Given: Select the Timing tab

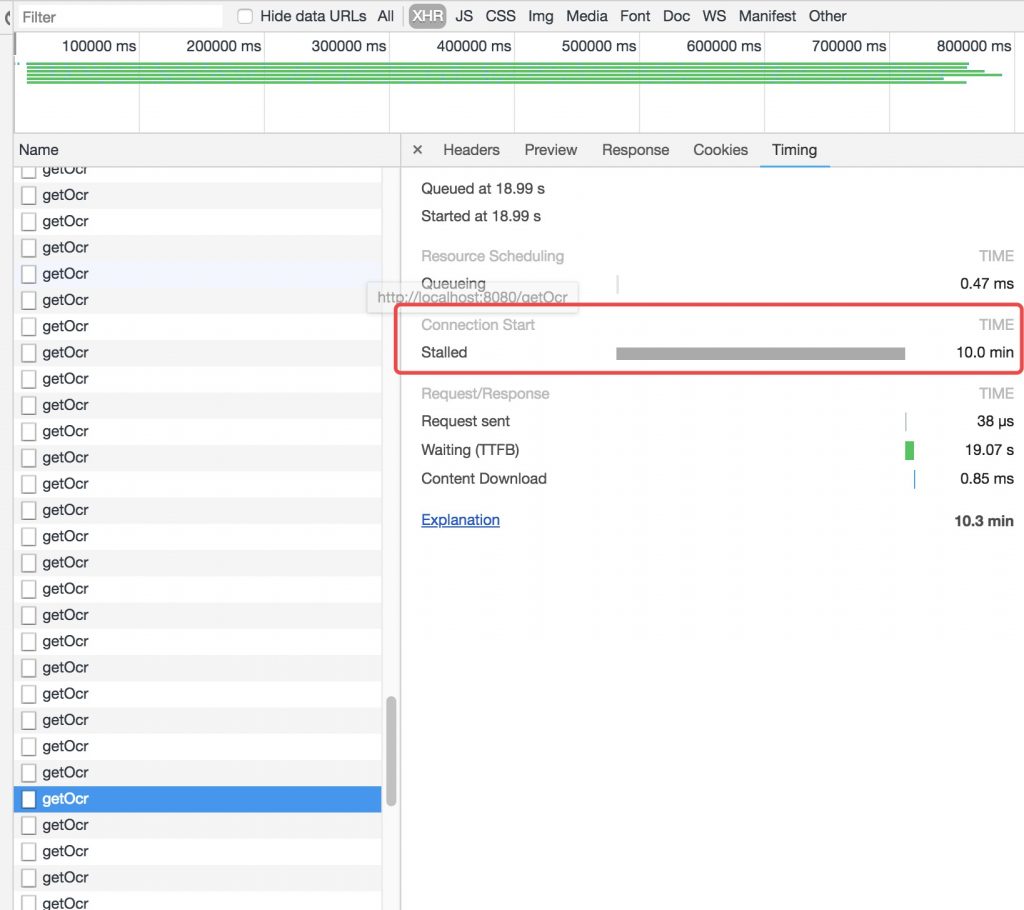Looking at the screenshot, I should 794,150.
